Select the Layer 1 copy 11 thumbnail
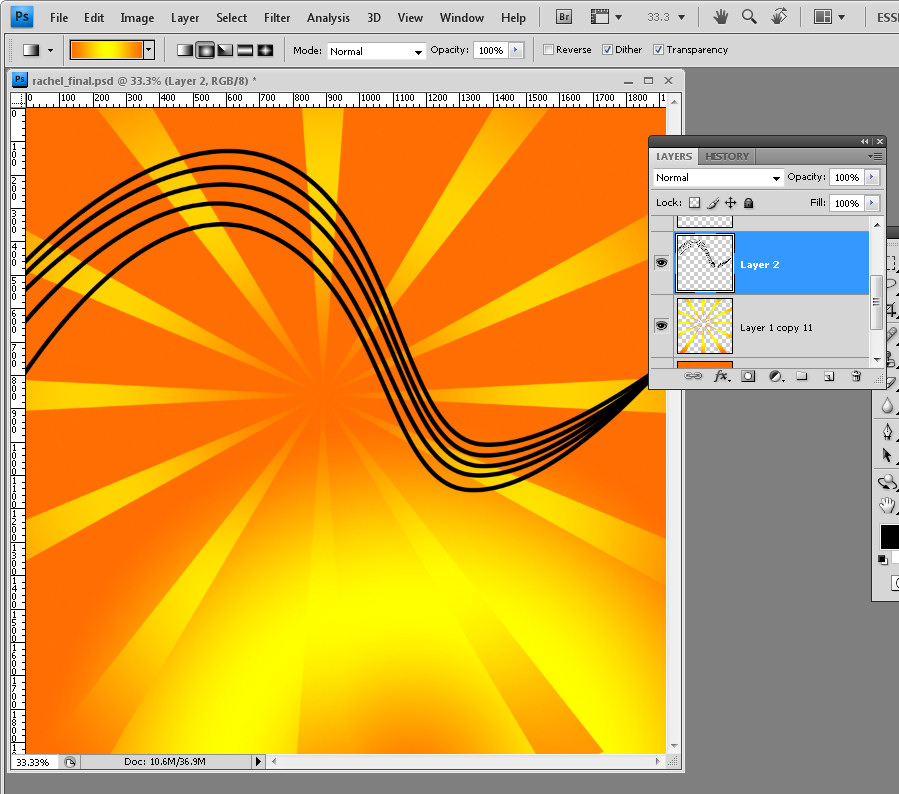Image resolution: width=899 pixels, height=794 pixels. pyautogui.click(x=705, y=326)
